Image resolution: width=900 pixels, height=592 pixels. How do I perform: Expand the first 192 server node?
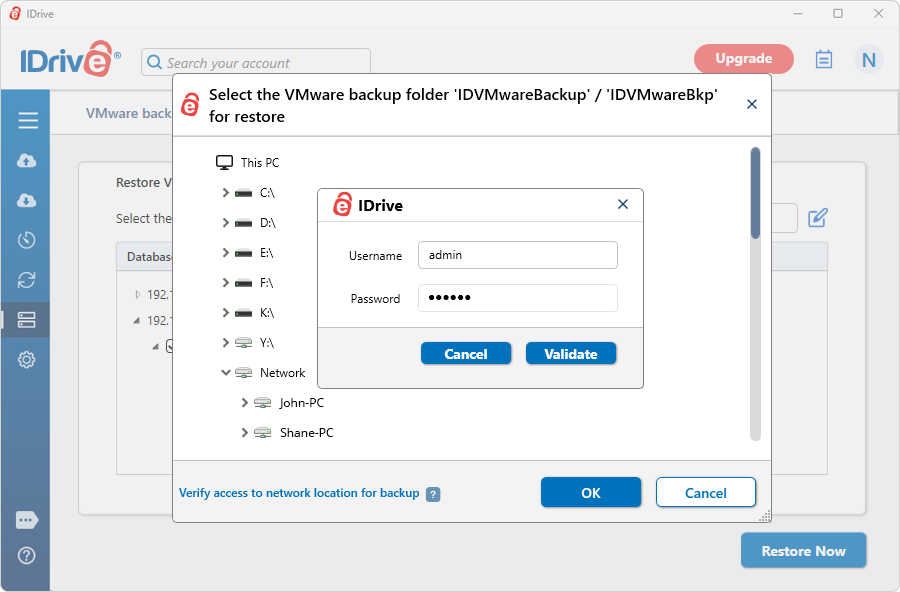tap(137, 295)
